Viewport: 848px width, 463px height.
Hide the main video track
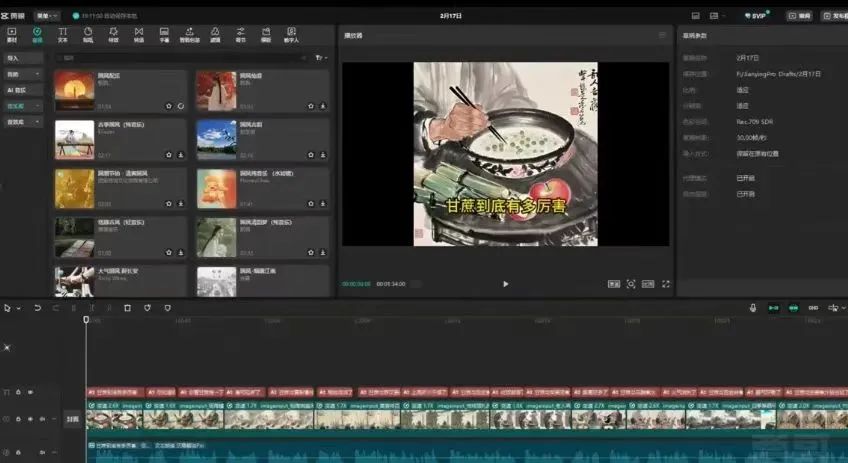click(30, 419)
